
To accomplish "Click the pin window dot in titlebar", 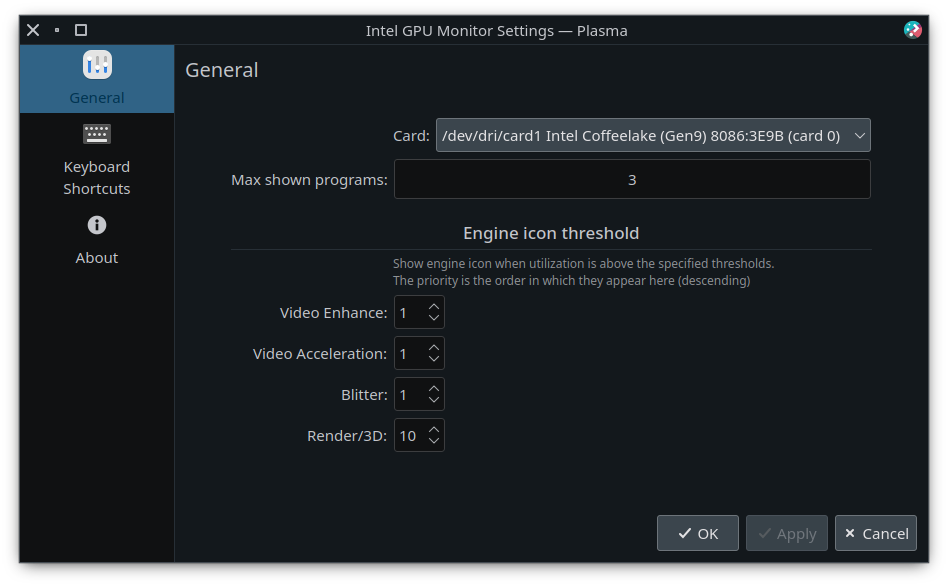I will click(57, 30).
